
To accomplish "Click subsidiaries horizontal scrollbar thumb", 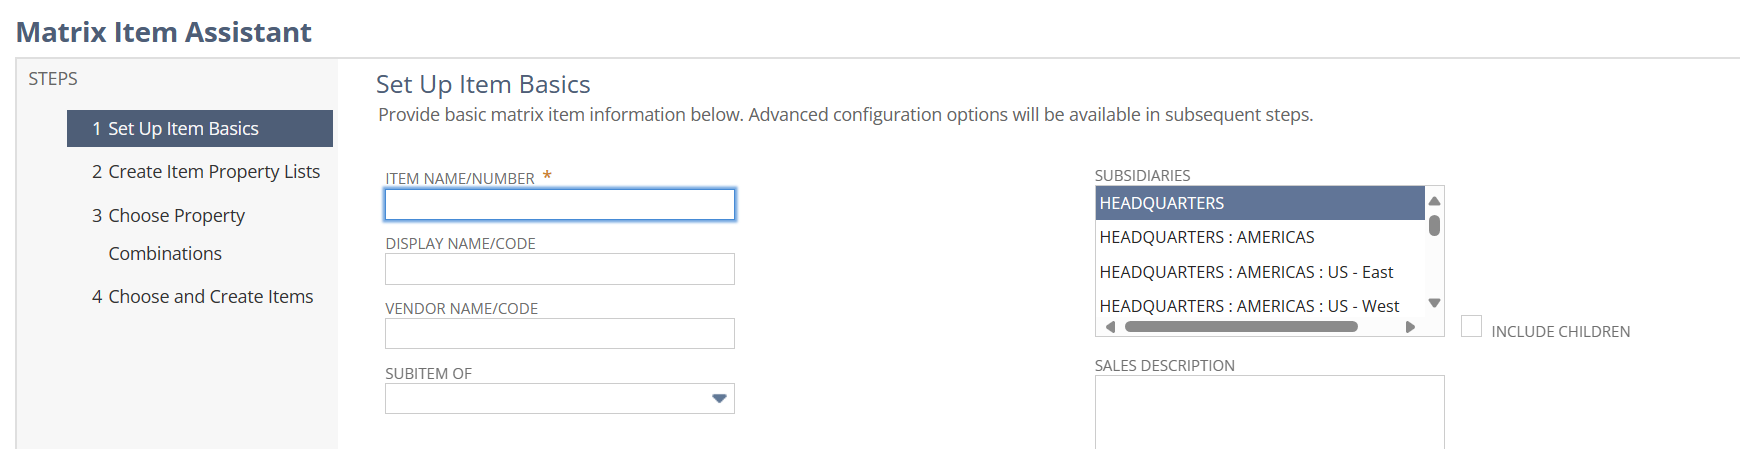I will tap(1240, 327).
